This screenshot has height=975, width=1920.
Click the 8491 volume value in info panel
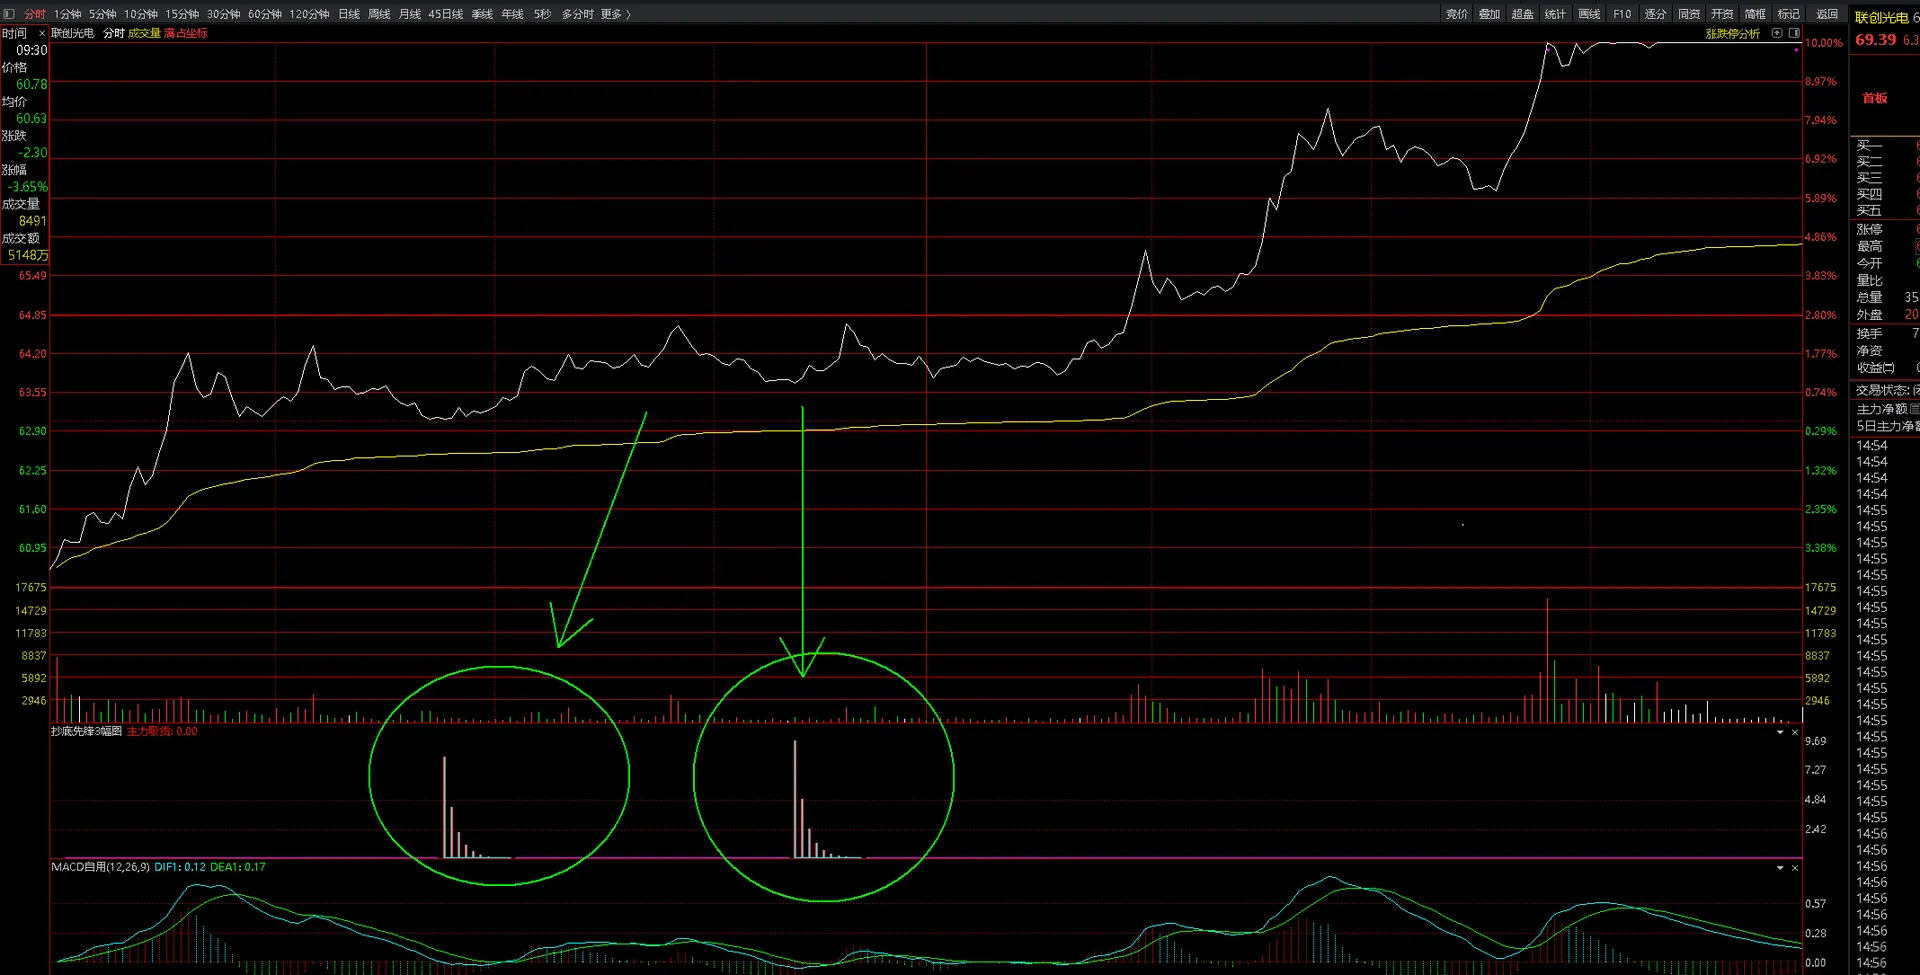[32, 221]
